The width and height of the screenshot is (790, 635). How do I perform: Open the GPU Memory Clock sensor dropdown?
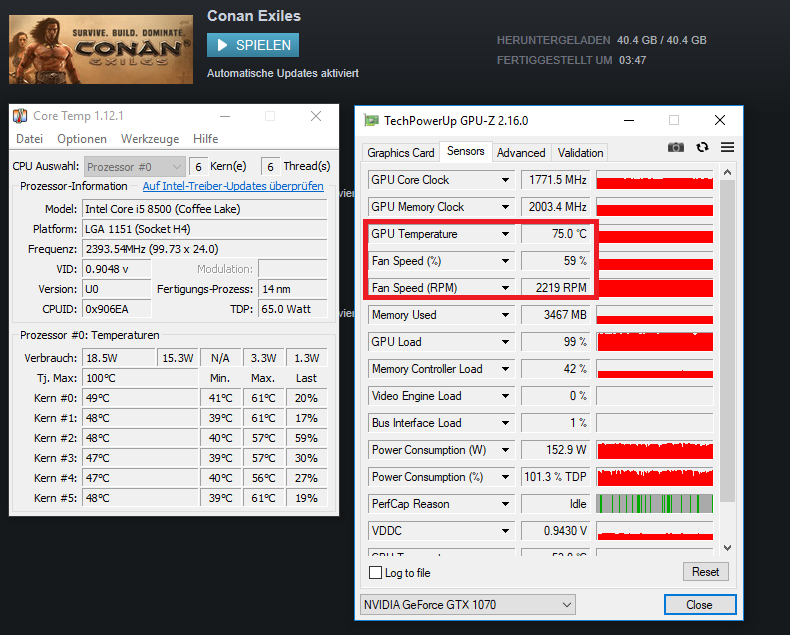coord(505,207)
